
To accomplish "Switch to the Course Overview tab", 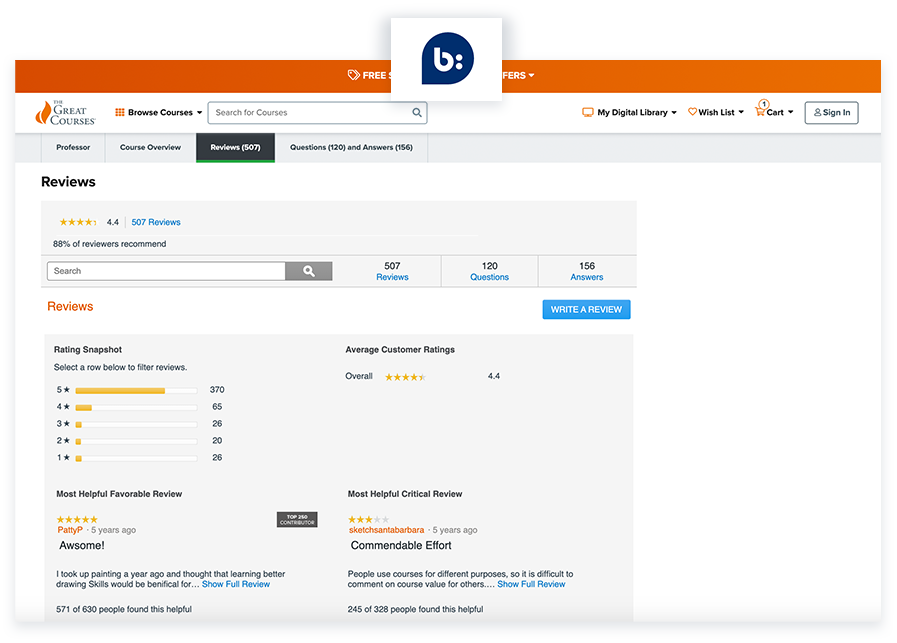I will click(x=149, y=147).
